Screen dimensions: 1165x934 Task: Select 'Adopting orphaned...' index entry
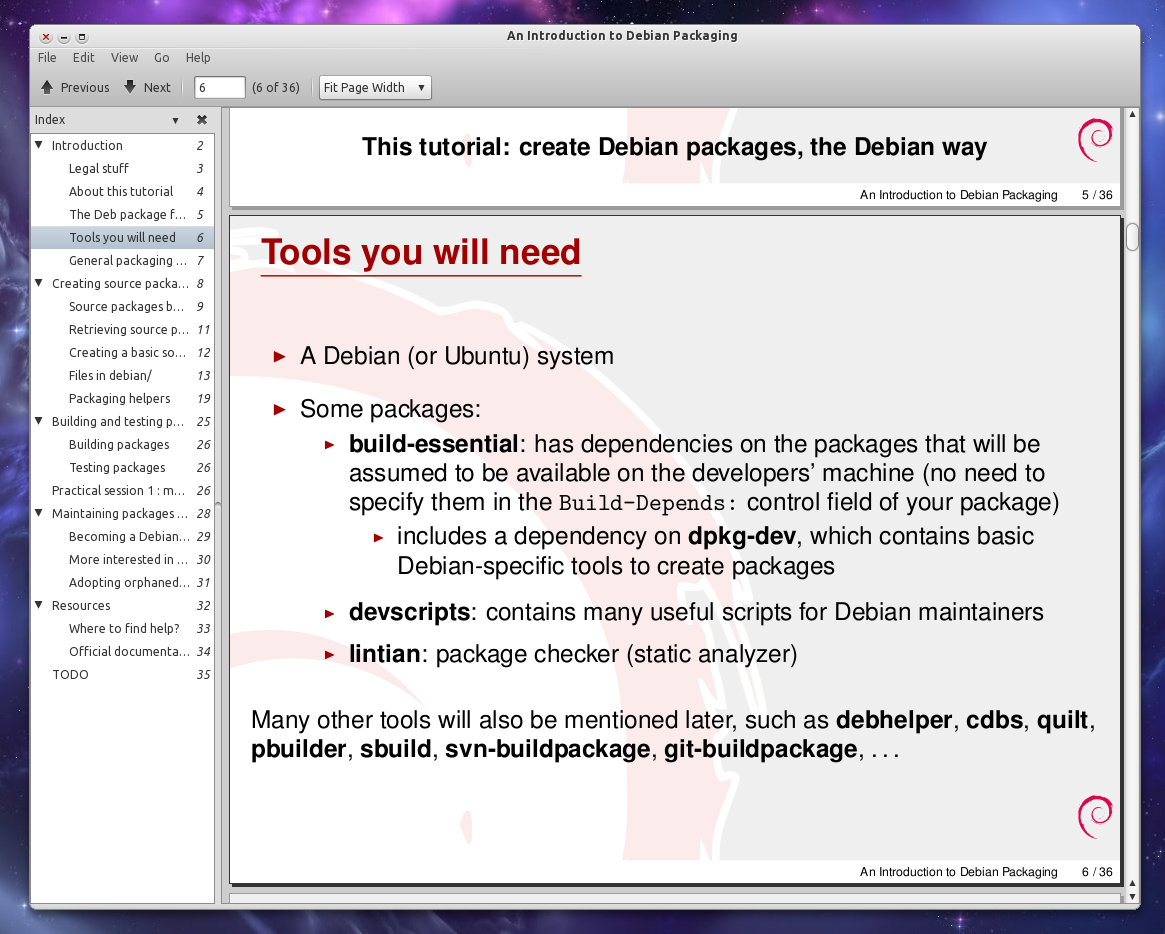coord(123,583)
